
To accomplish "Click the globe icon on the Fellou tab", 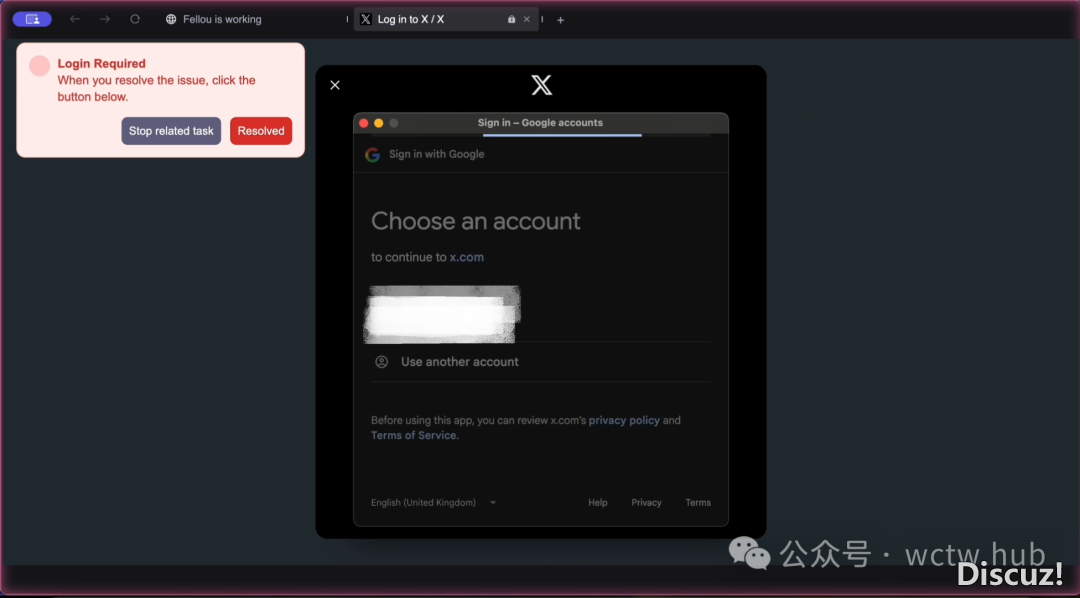I will tap(171, 19).
